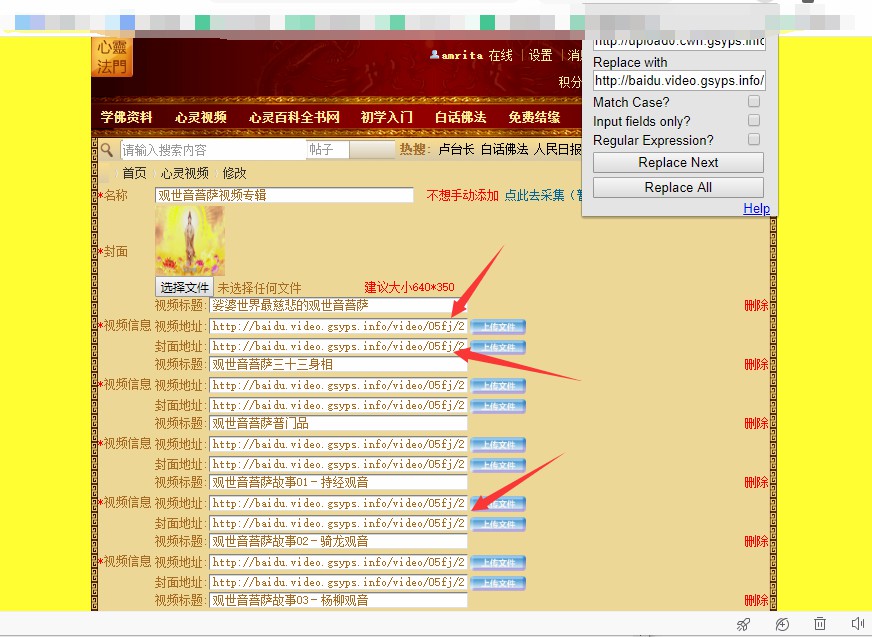The width and height of the screenshot is (872, 637).
Task: Open the 设置 settings link in header
Action: pyautogui.click(x=541, y=55)
